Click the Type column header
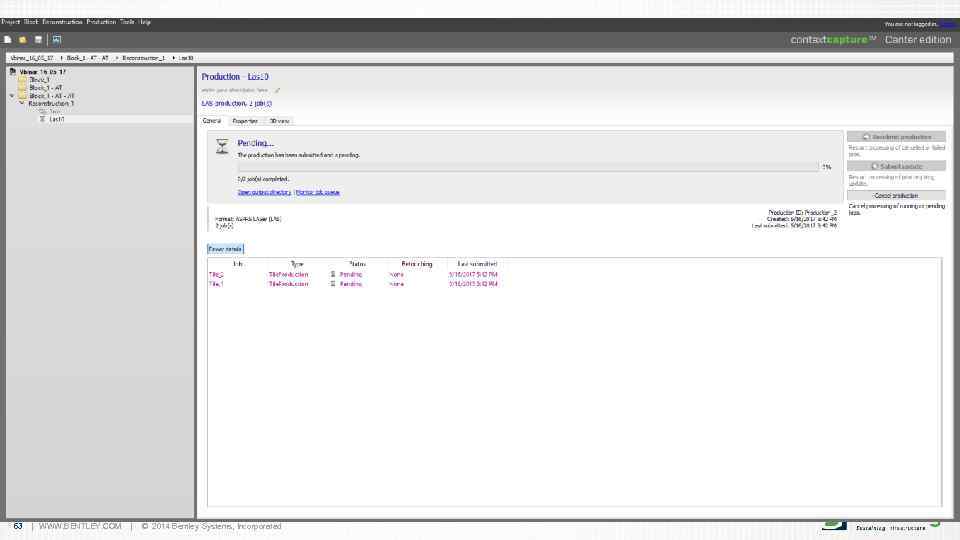Screen dimensions: 960x540 coord(297,264)
